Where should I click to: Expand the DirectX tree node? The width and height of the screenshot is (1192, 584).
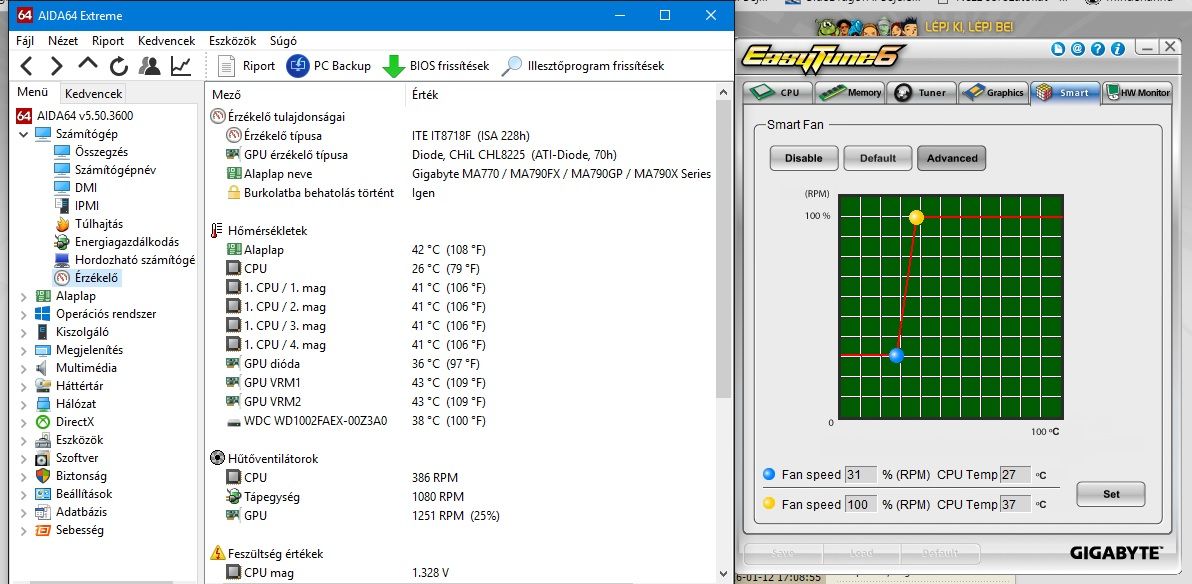coord(24,422)
